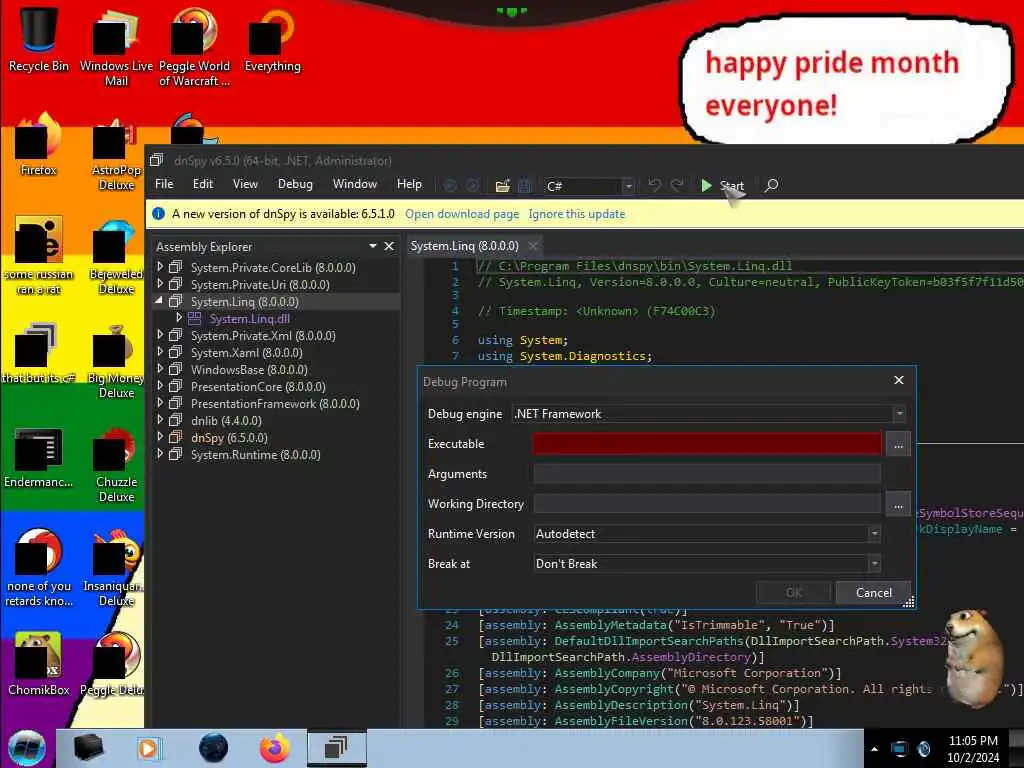Select the System.Linq (8.0.0.0) document tab
Viewport: 1024px width, 768px height.
coord(464,246)
